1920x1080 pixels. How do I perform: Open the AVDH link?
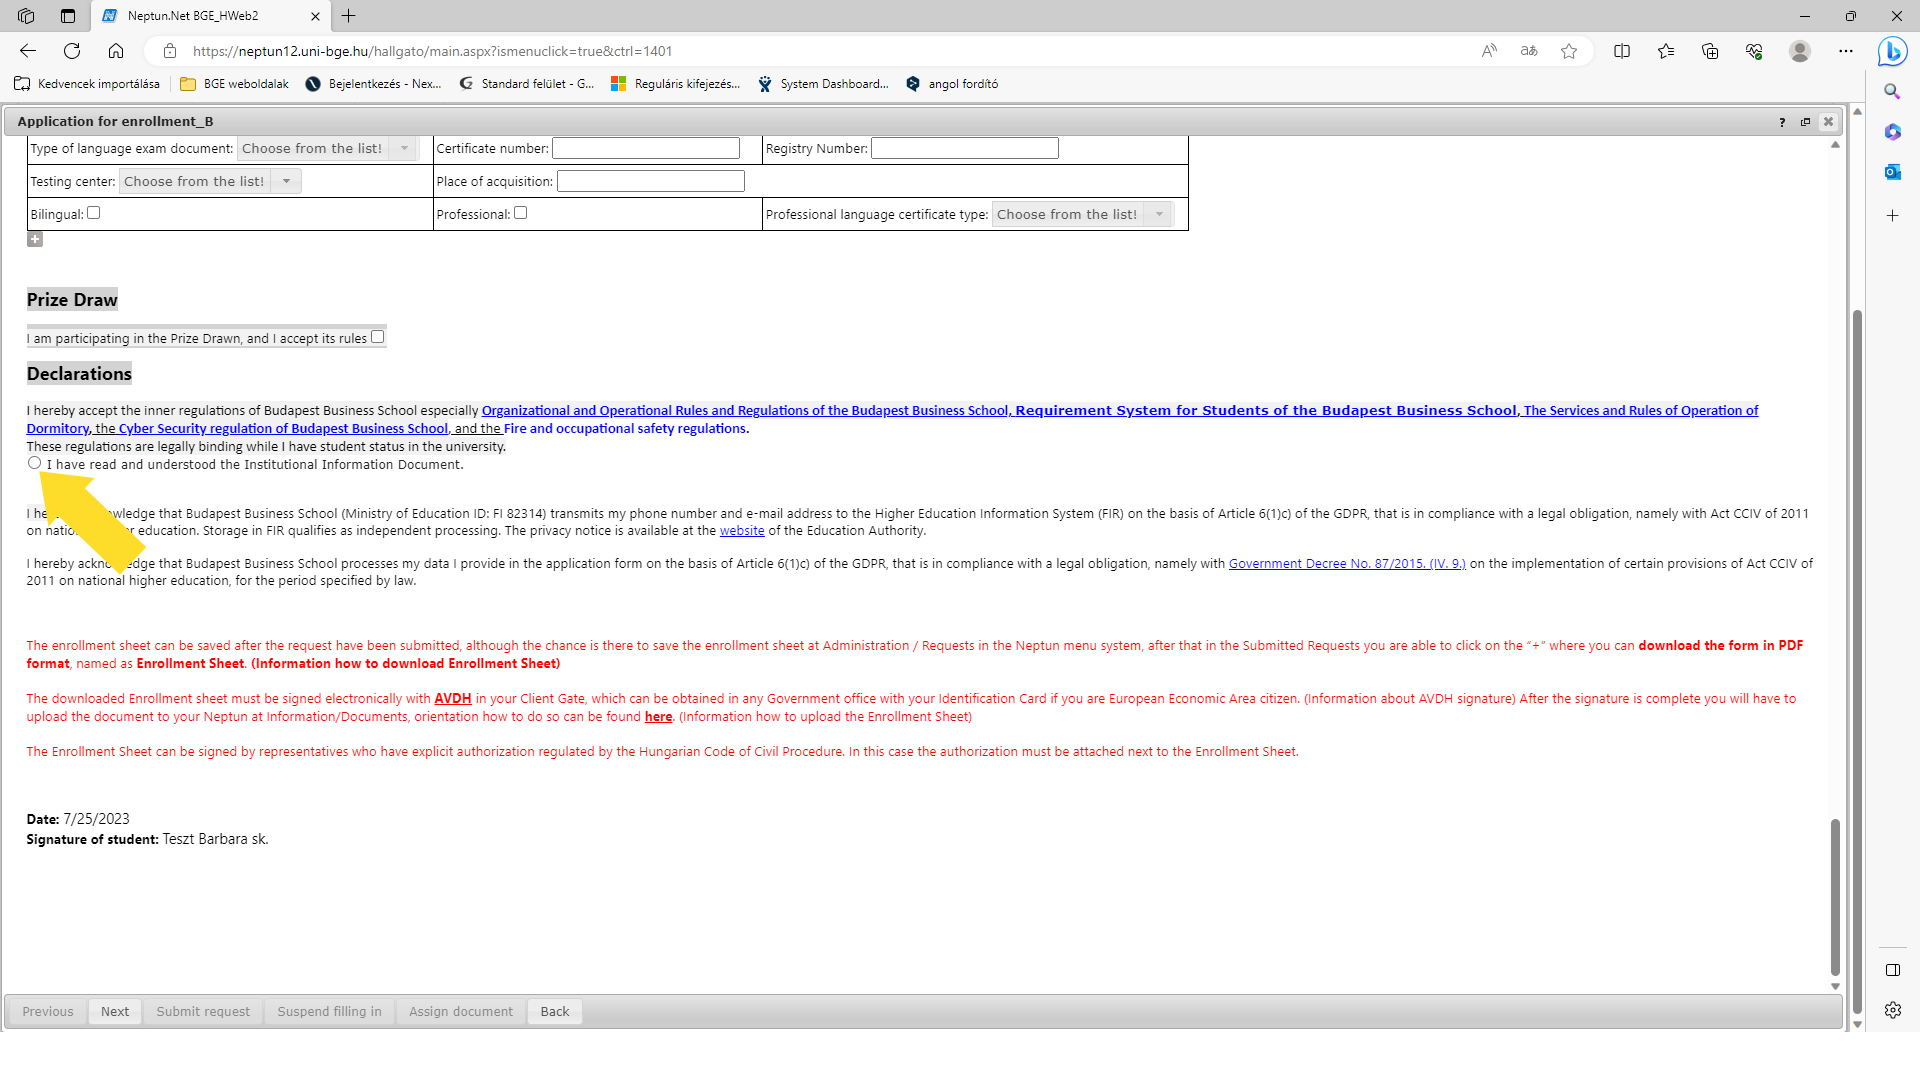[x=453, y=699]
